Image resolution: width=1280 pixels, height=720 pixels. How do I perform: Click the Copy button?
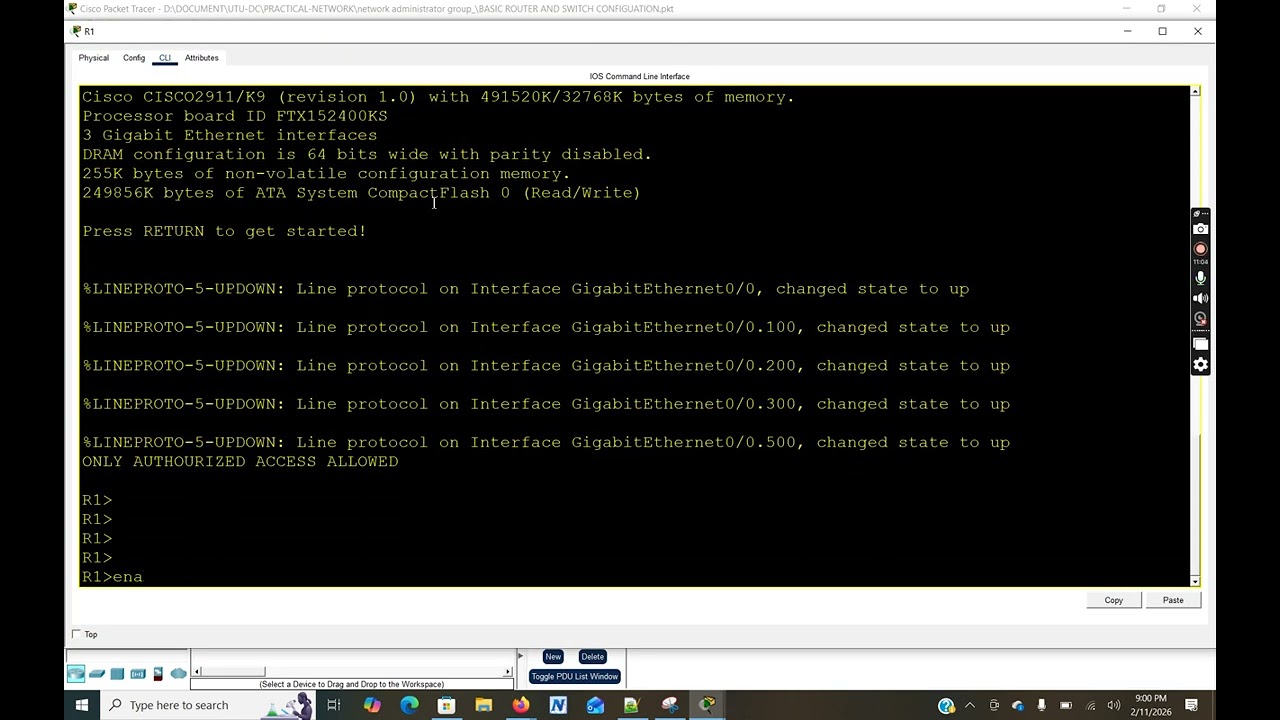tap(1114, 600)
